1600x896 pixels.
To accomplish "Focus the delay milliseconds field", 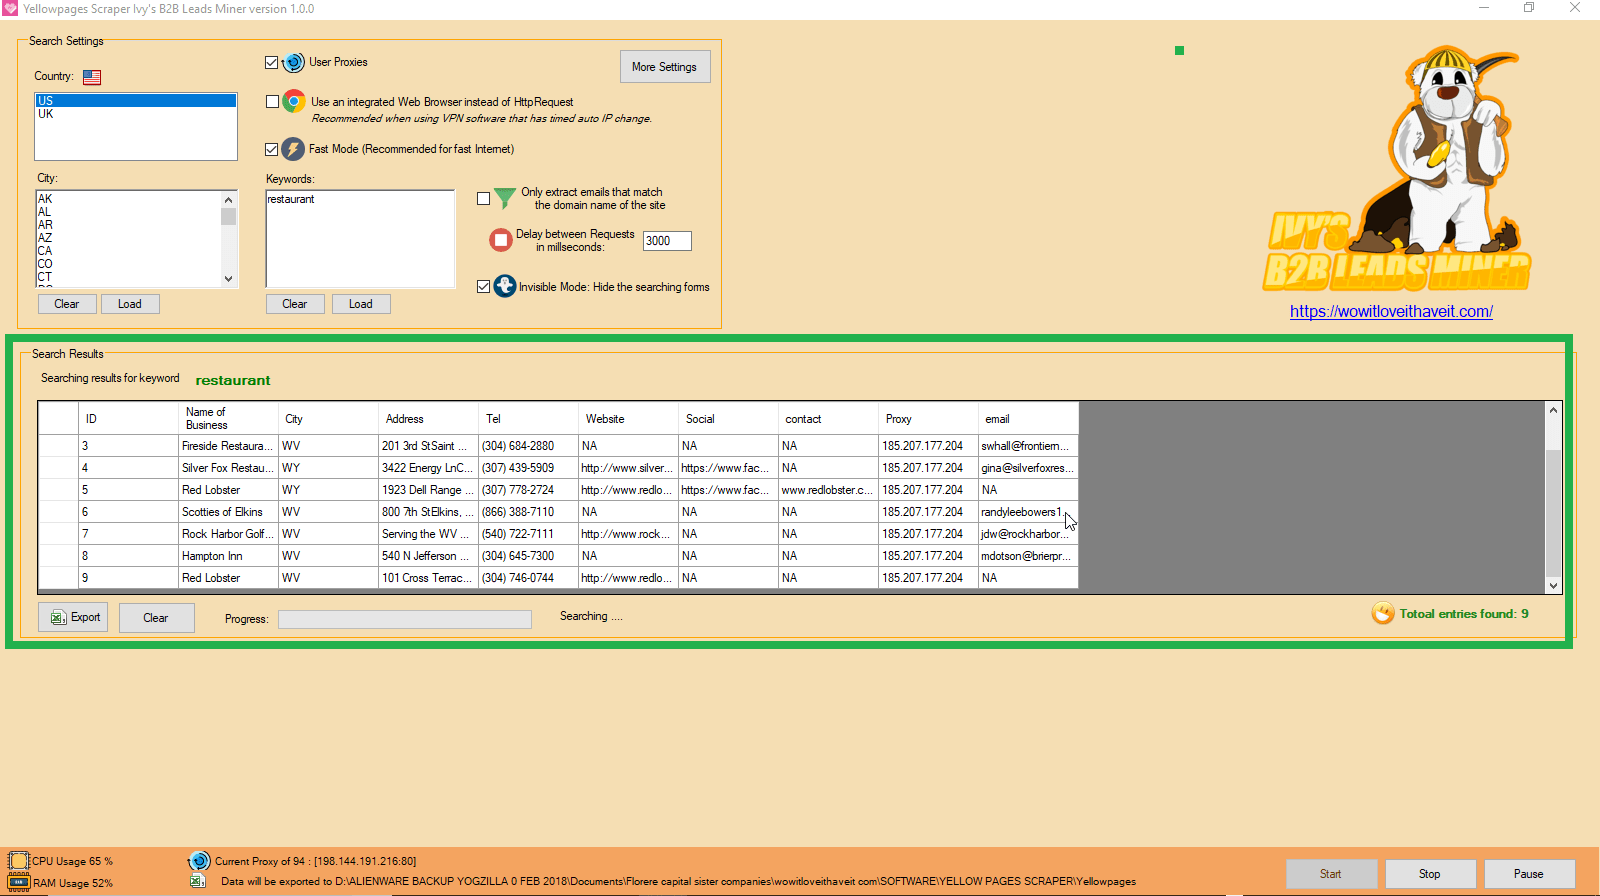I will pos(667,241).
